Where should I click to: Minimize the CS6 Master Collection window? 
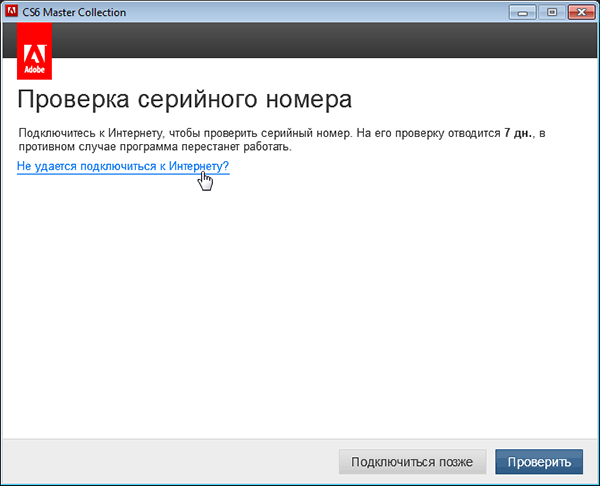(x=522, y=12)
